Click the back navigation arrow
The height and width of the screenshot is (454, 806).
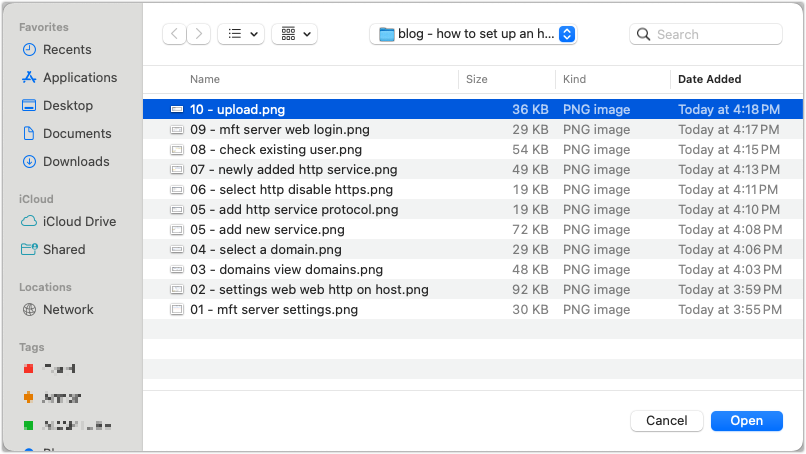click(175, 34)
